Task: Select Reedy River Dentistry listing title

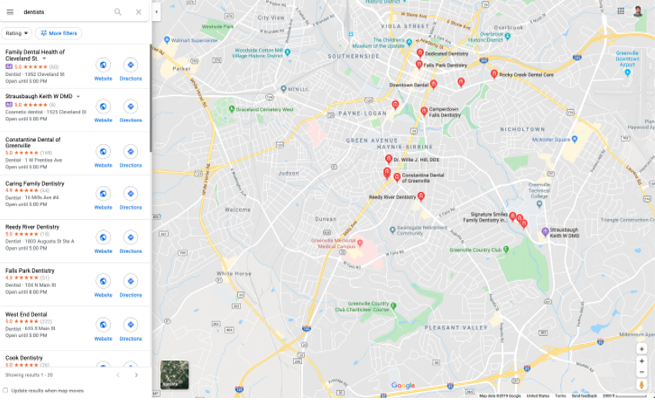Action: coord(32,227)
